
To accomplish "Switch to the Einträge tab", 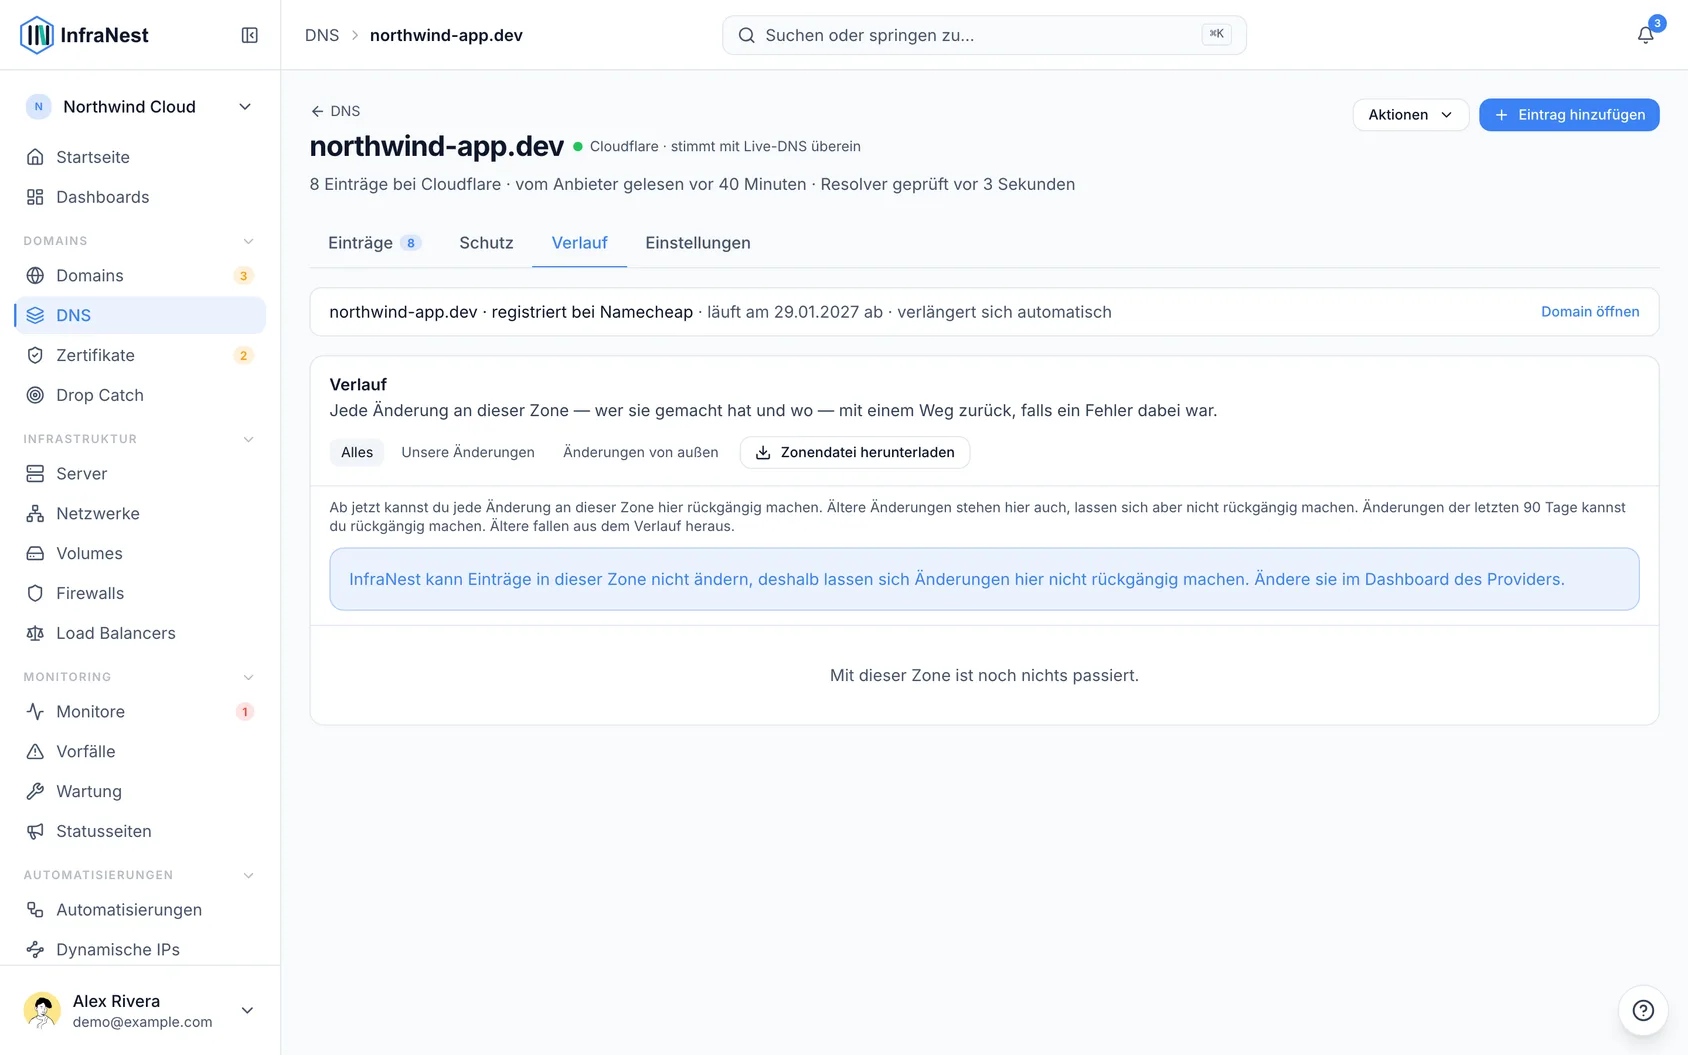I will (x=374, y=243).
